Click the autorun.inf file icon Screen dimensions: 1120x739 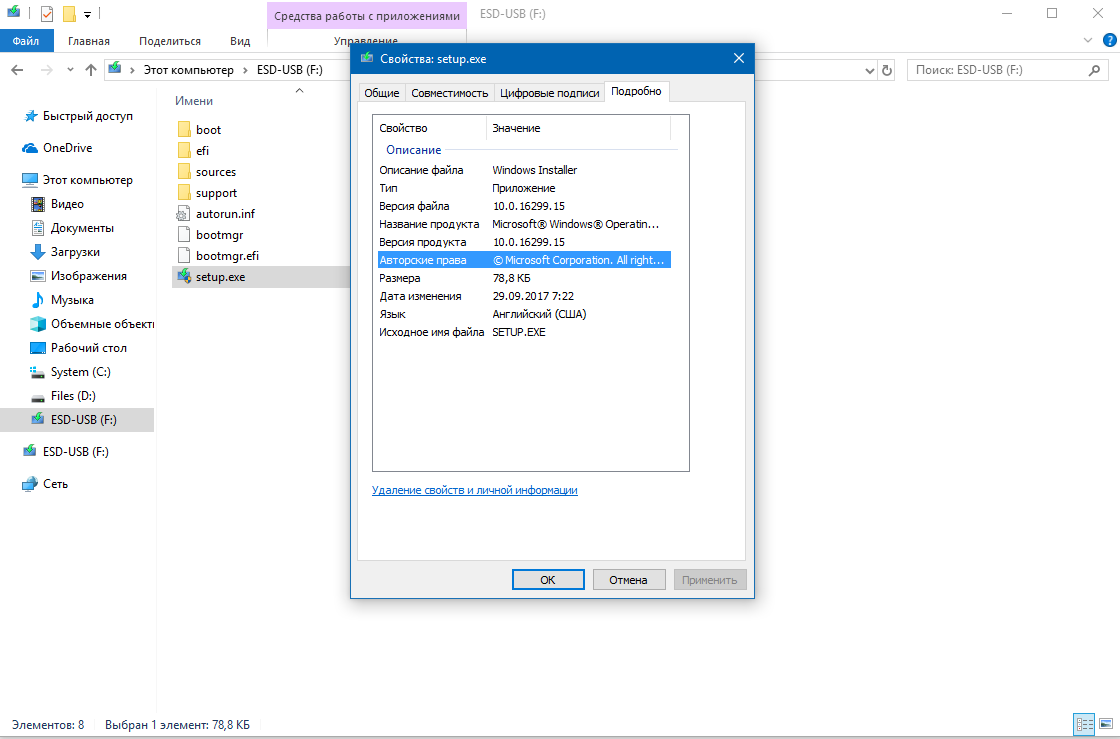(x=184, y=213)
